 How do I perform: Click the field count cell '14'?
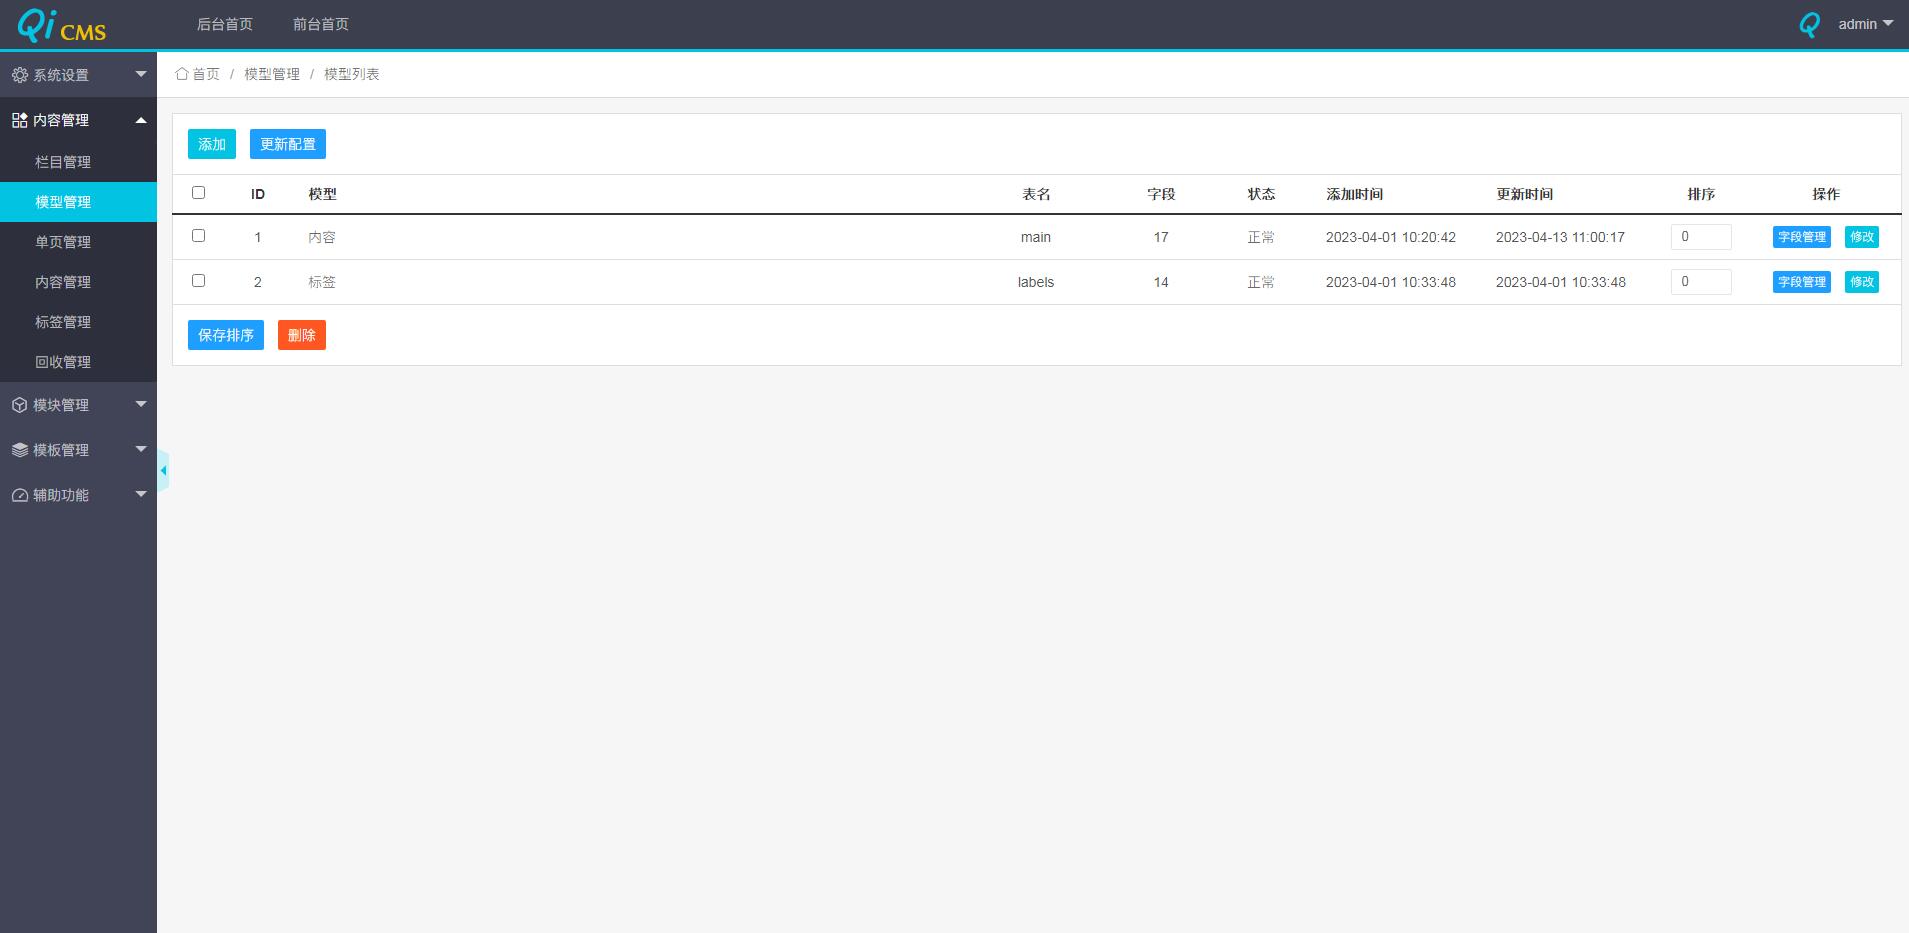point(1161,282)
